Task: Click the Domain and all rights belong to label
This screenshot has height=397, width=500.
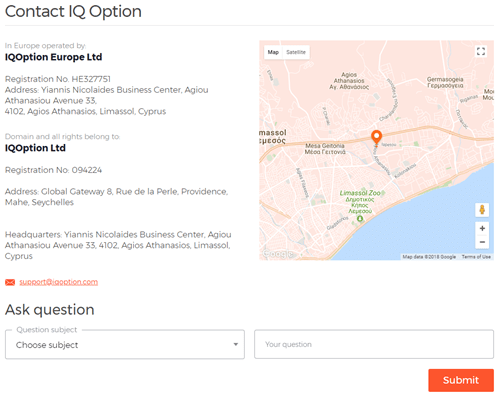Action: [62, 137]
